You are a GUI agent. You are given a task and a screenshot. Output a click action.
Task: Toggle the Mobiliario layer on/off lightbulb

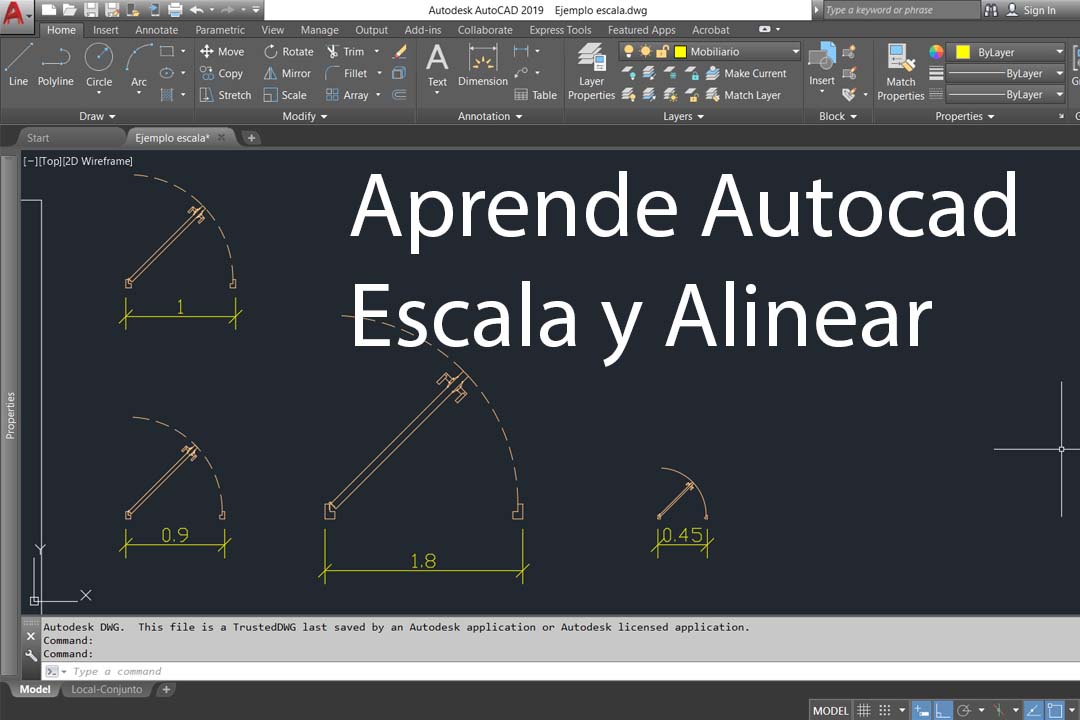[628, 52]
